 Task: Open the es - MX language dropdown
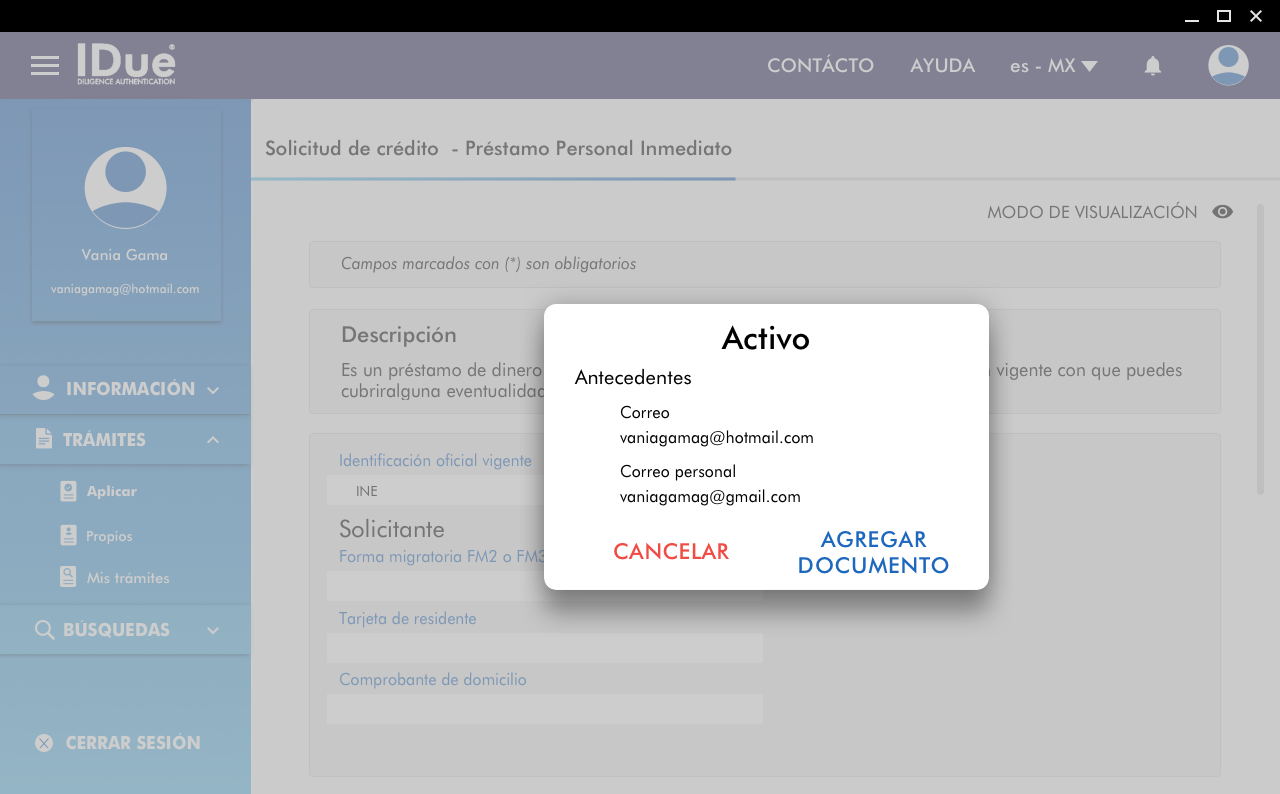1053,66
